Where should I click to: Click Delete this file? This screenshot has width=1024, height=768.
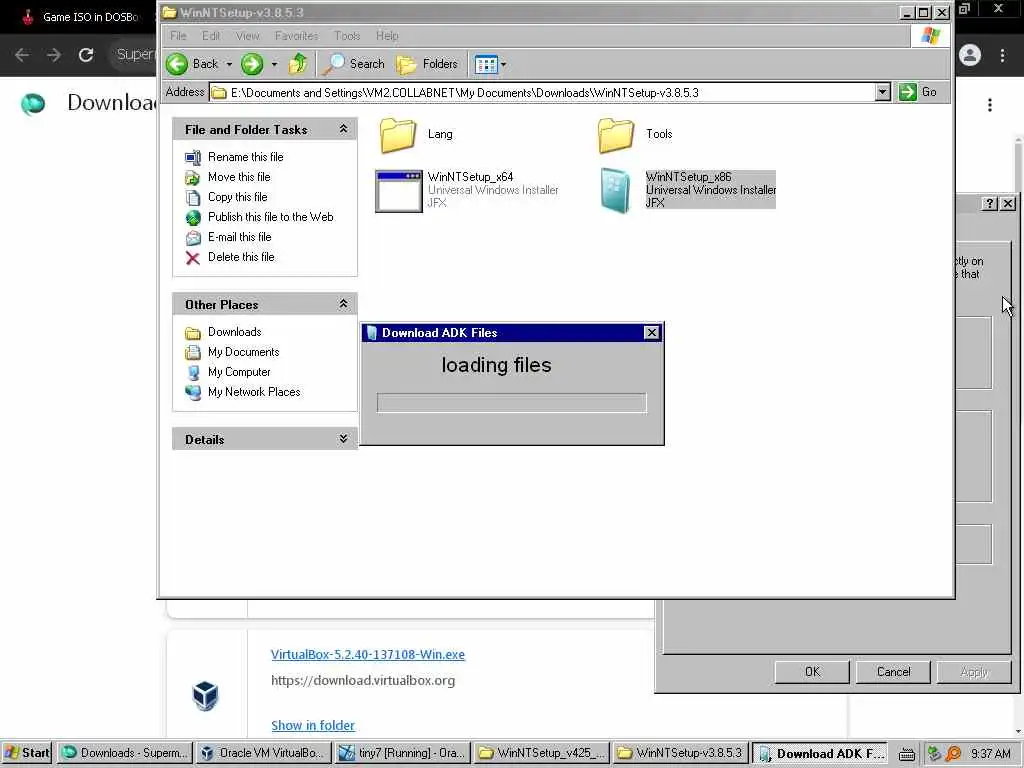point(241,257)
